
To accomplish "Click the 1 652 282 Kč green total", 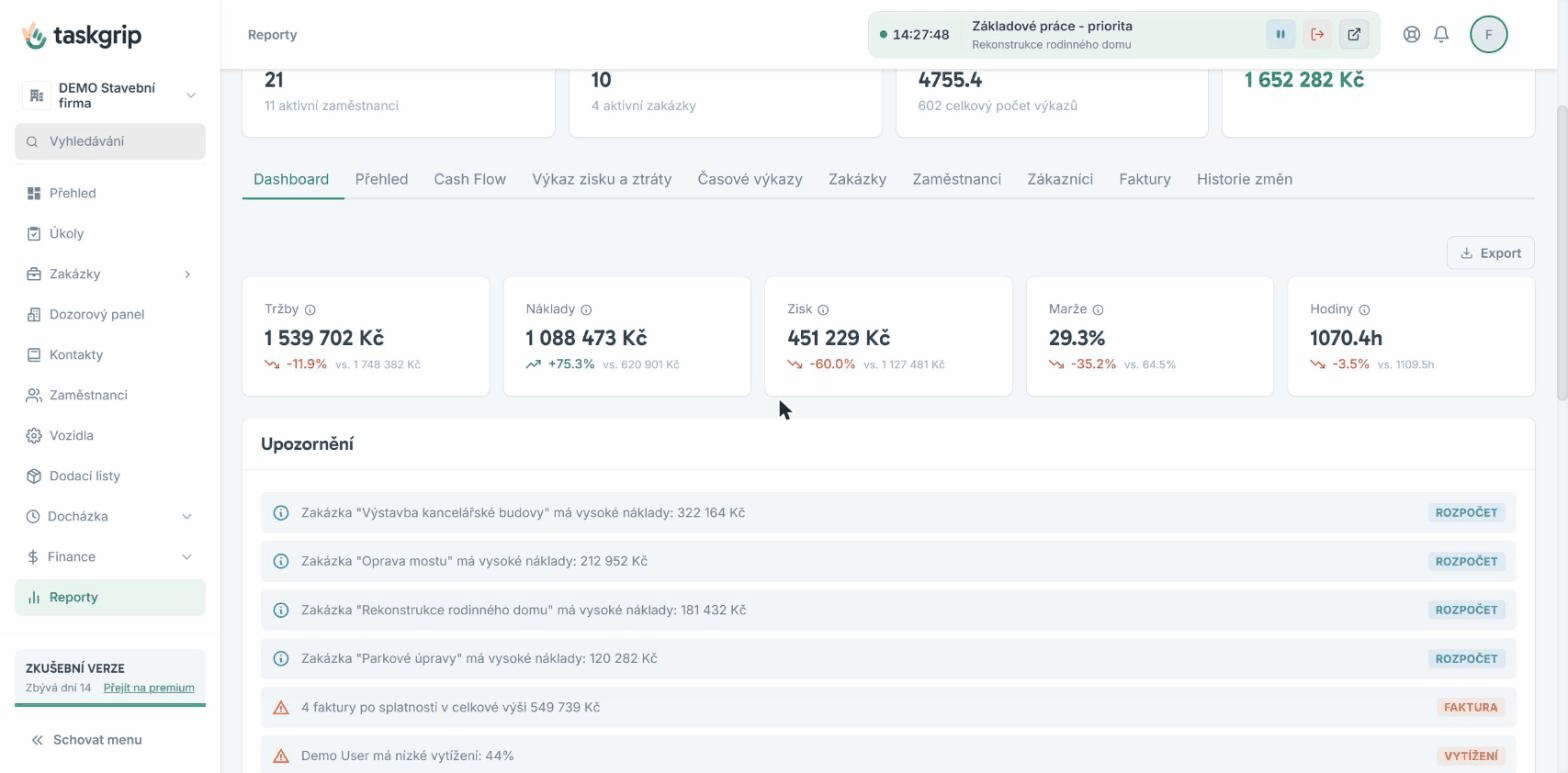I will (1303, 80).
